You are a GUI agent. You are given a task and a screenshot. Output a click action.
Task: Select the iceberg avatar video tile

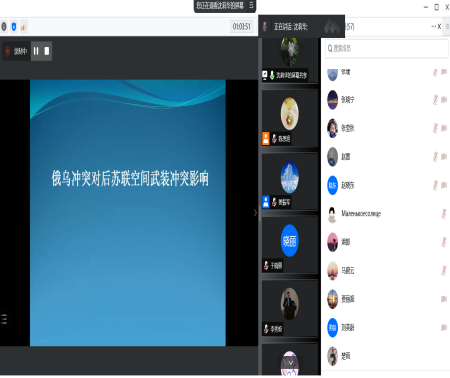[290, 182]
